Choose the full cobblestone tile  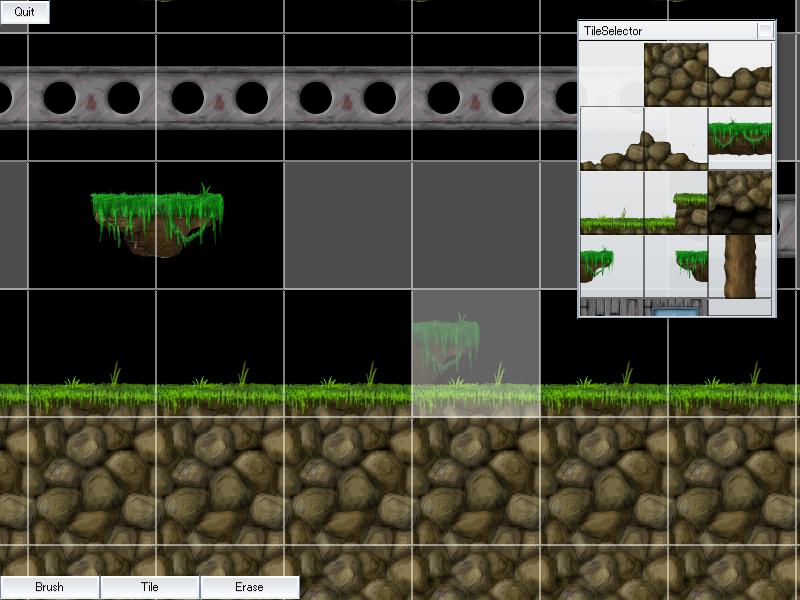tap(676, 74)
